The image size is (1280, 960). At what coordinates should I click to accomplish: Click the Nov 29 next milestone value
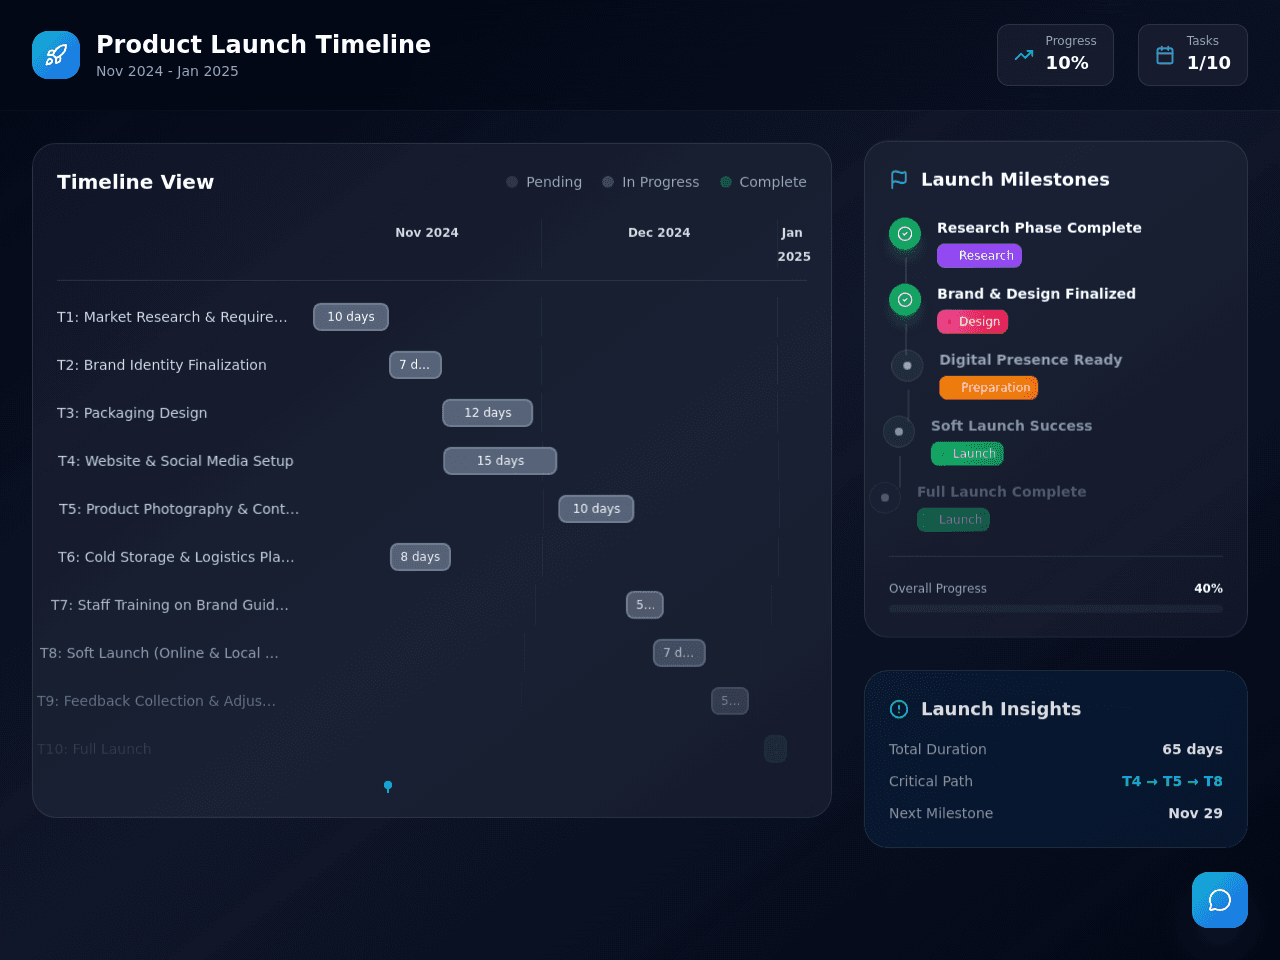pos(1195,813)
